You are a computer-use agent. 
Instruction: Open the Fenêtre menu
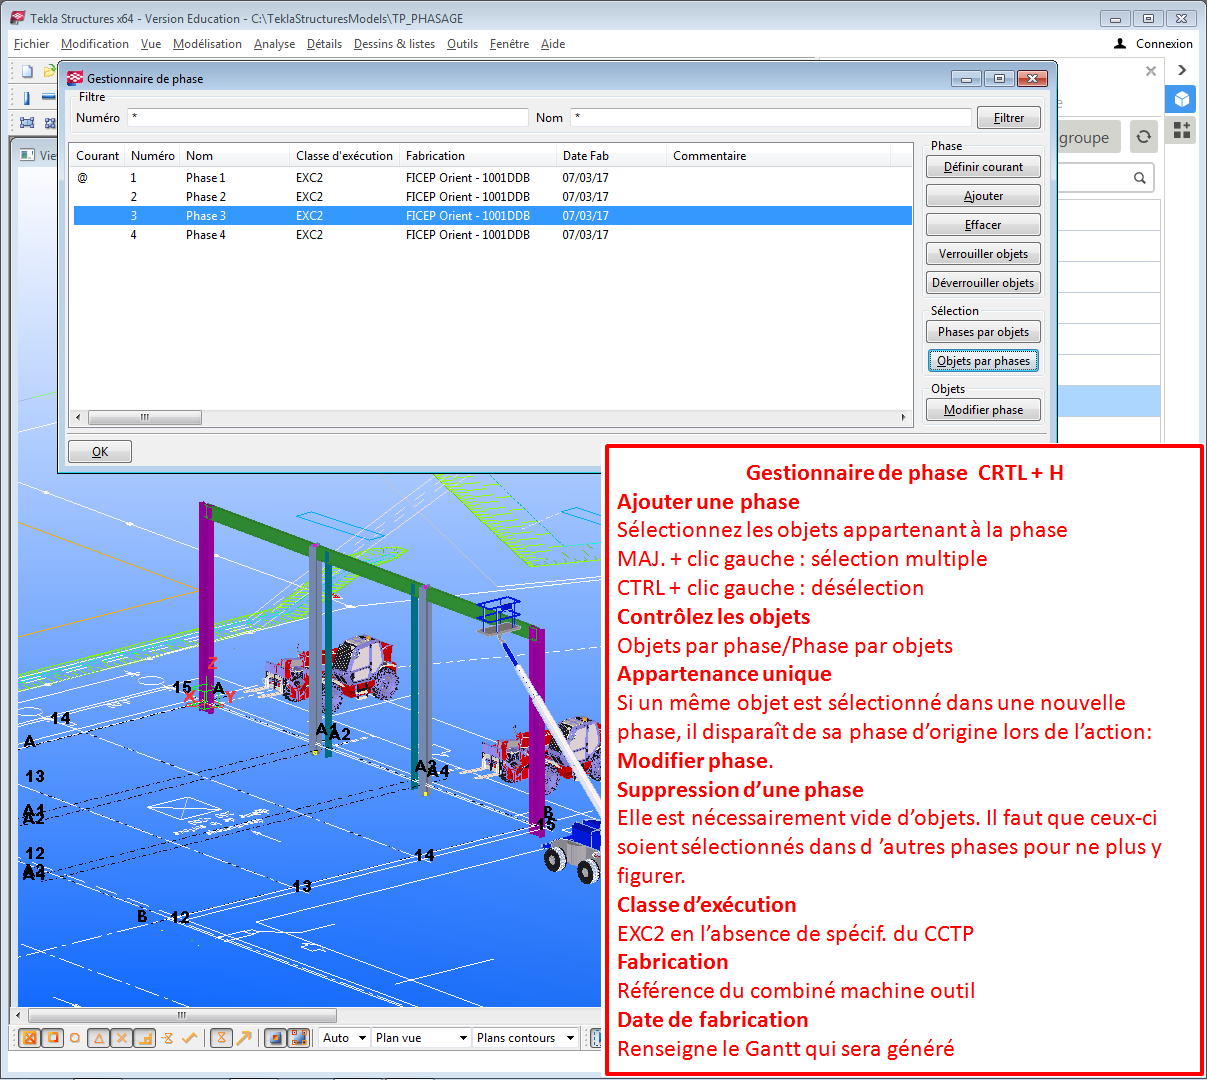click(510, 44)
